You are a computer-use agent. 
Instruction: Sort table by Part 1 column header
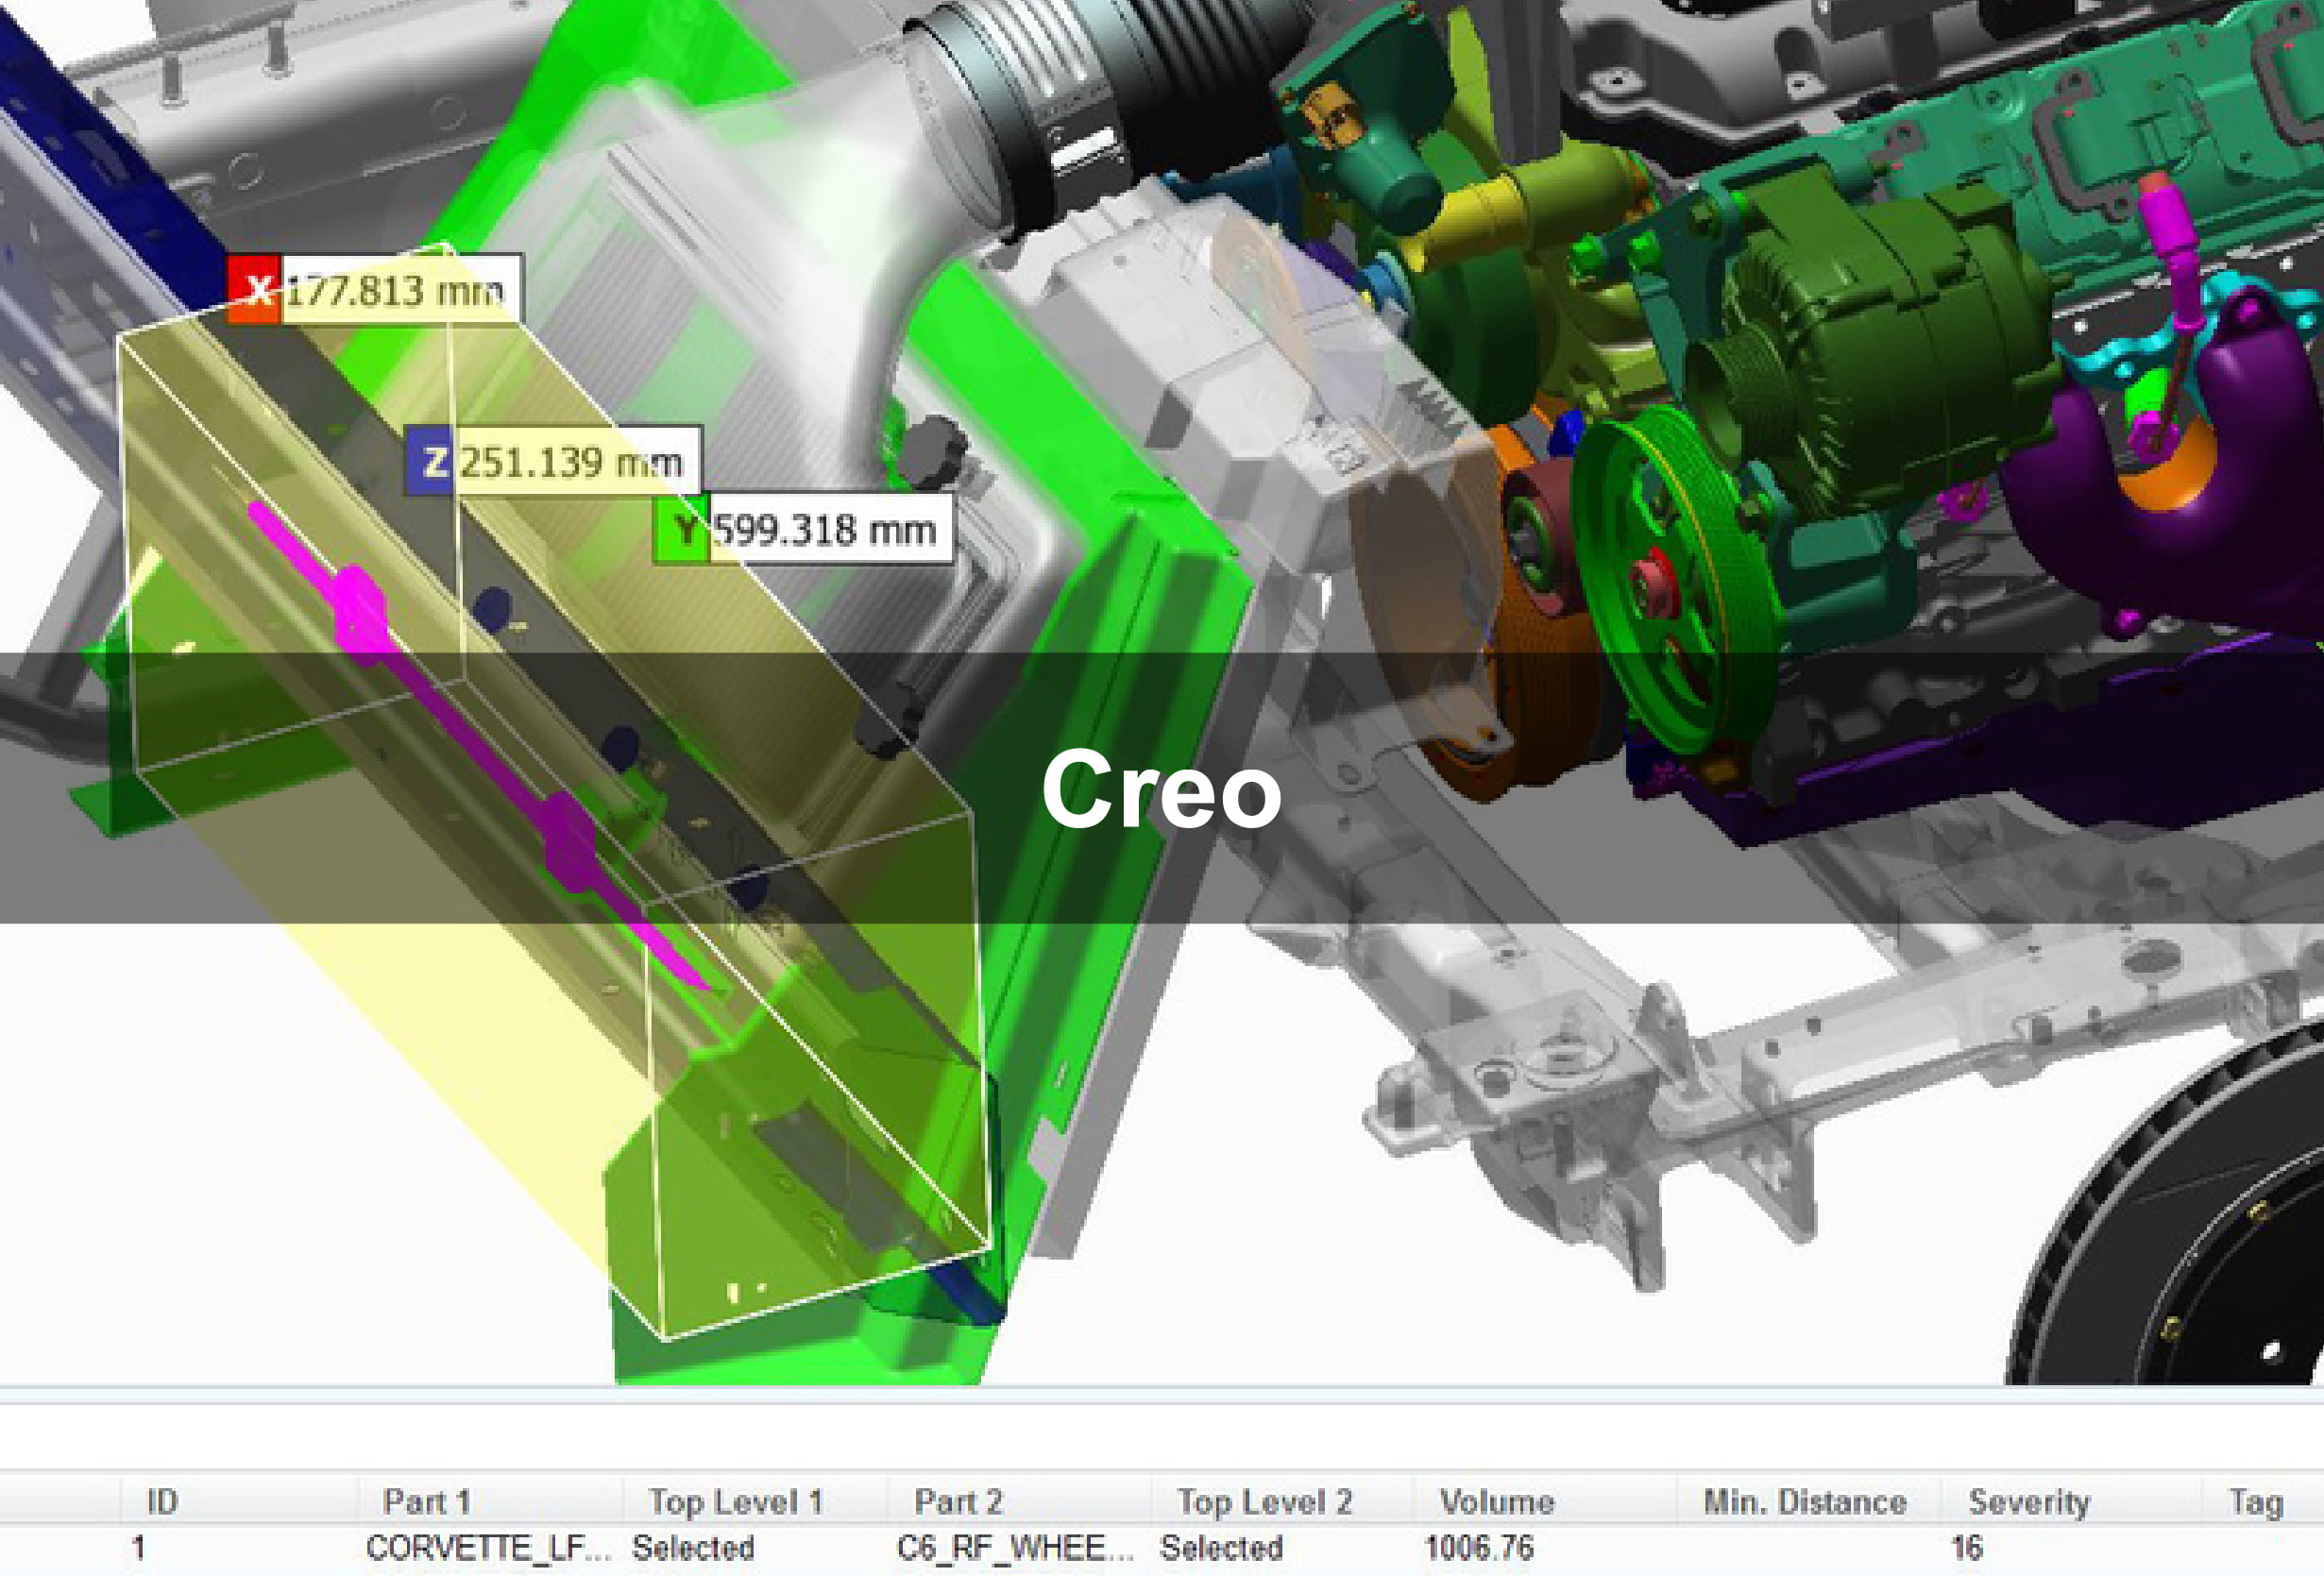(x=427, y=1502)
